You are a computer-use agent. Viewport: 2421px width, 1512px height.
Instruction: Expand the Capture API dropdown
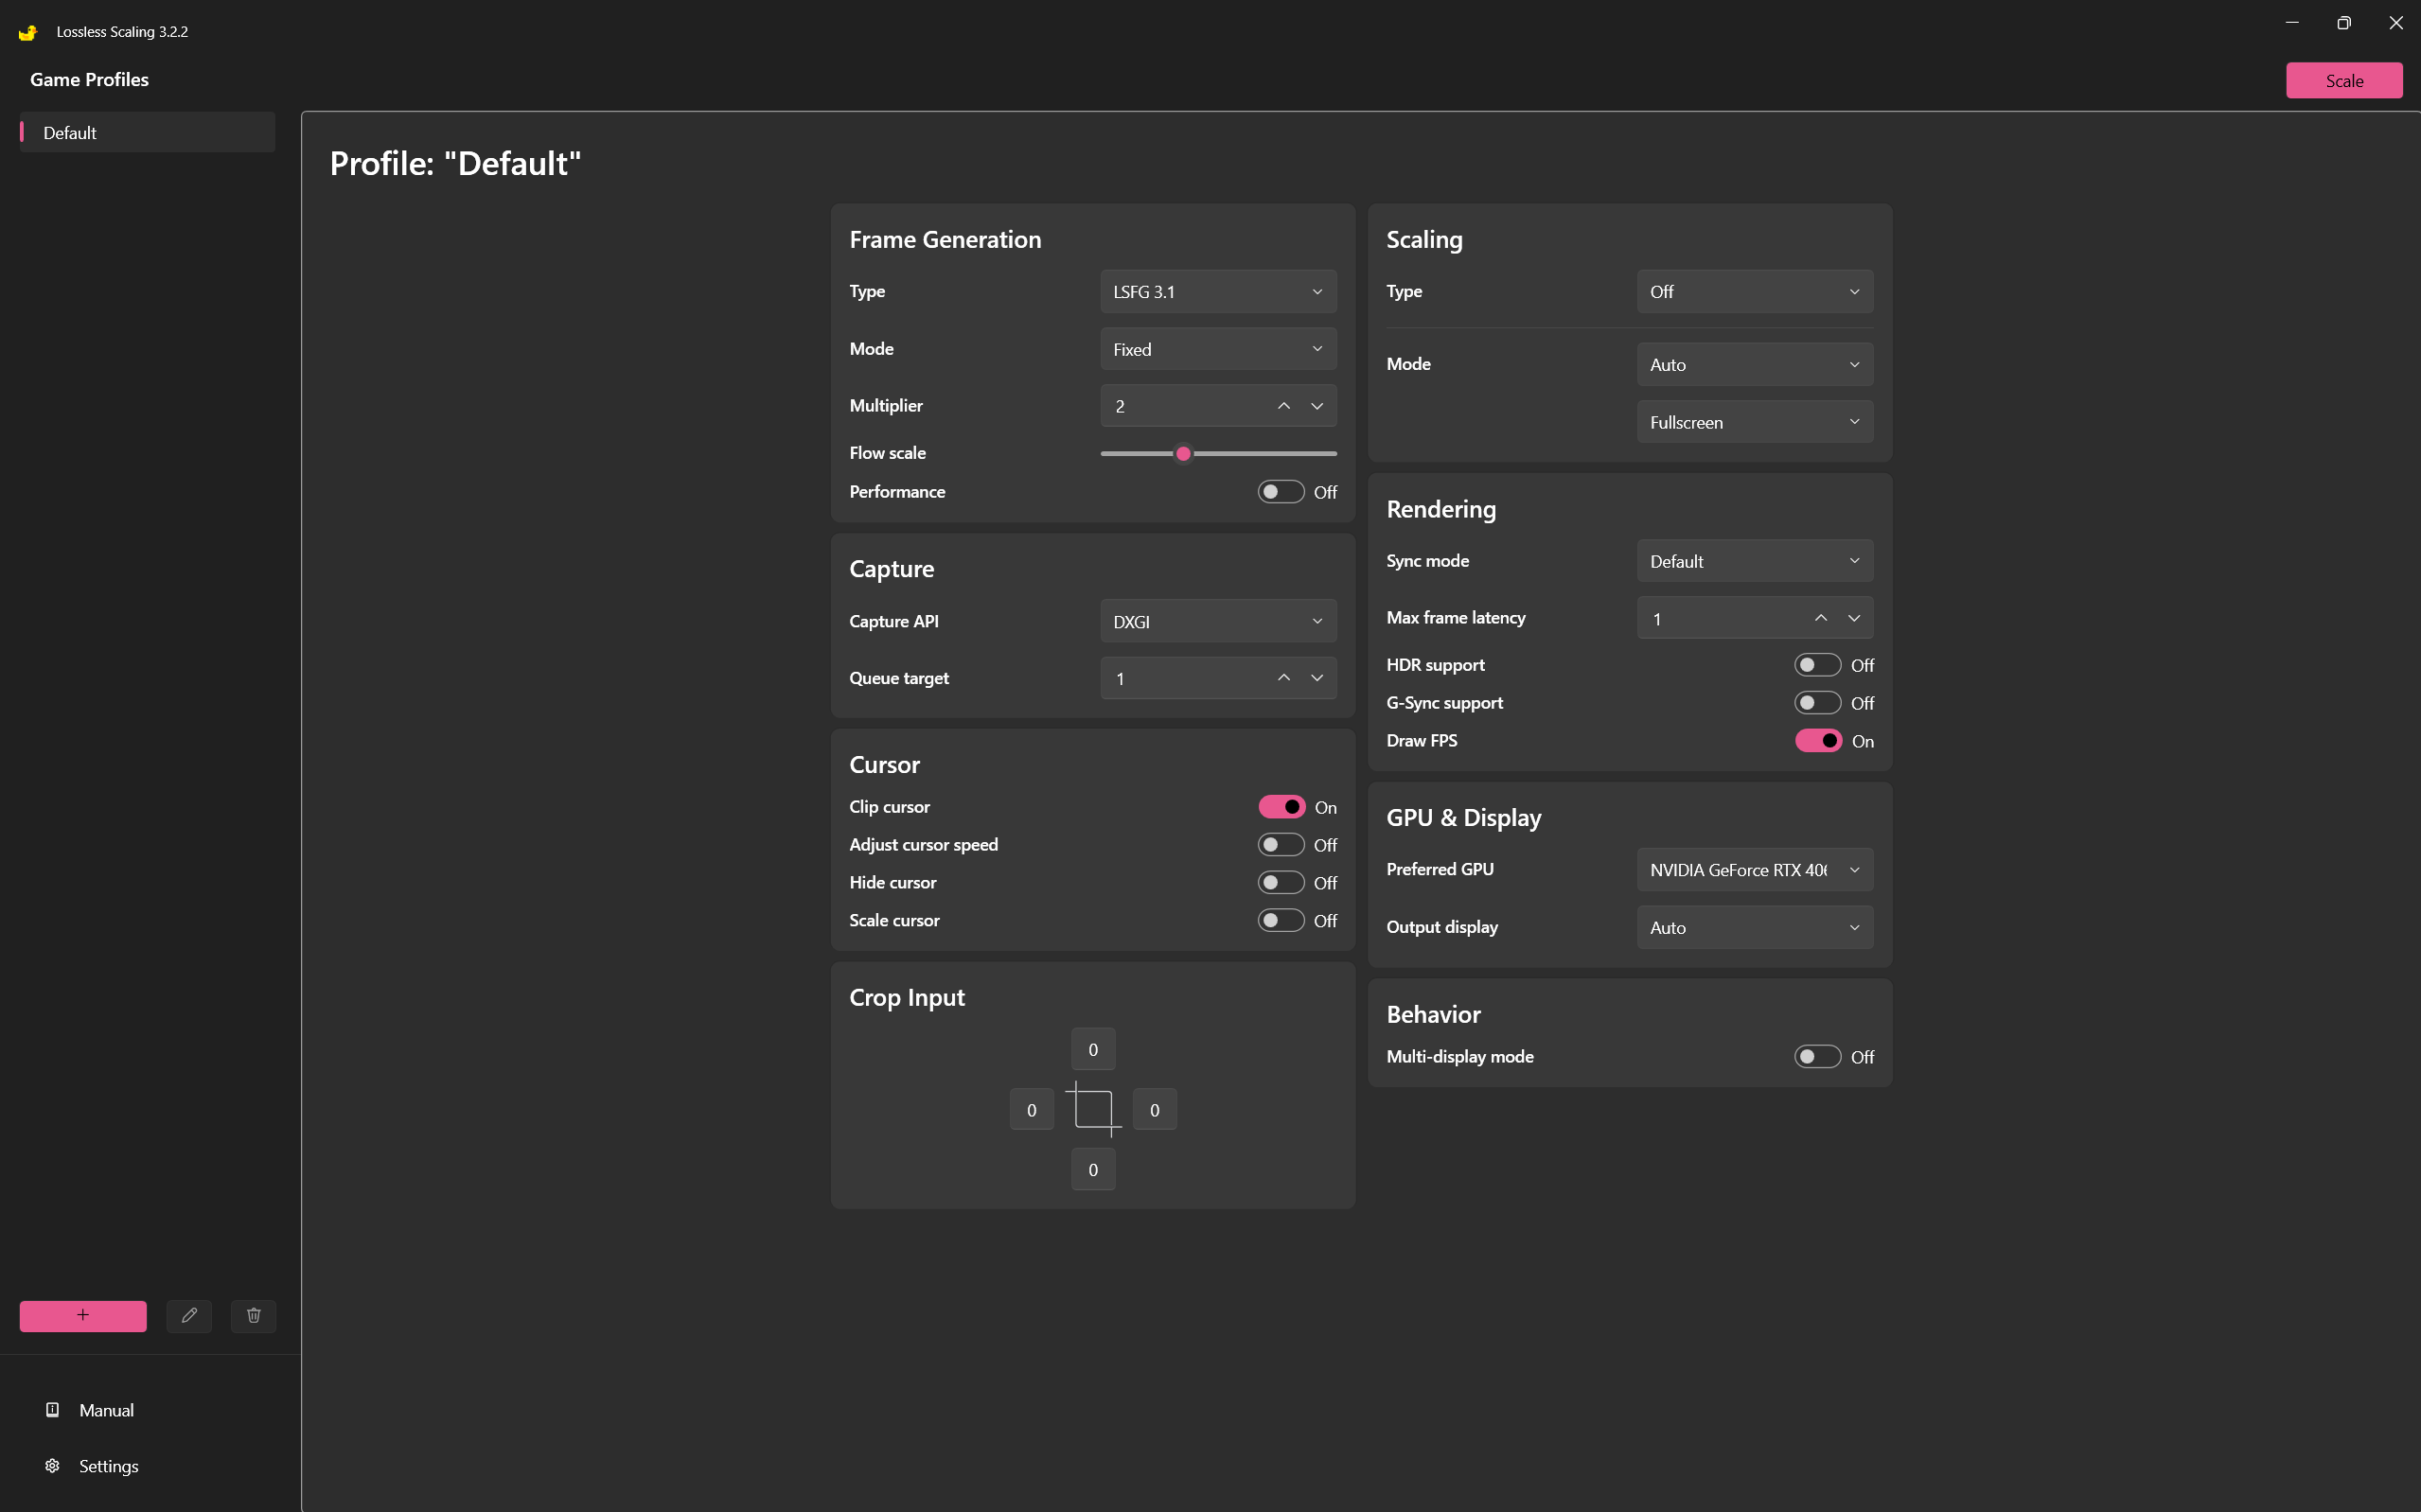[1217, 621]
